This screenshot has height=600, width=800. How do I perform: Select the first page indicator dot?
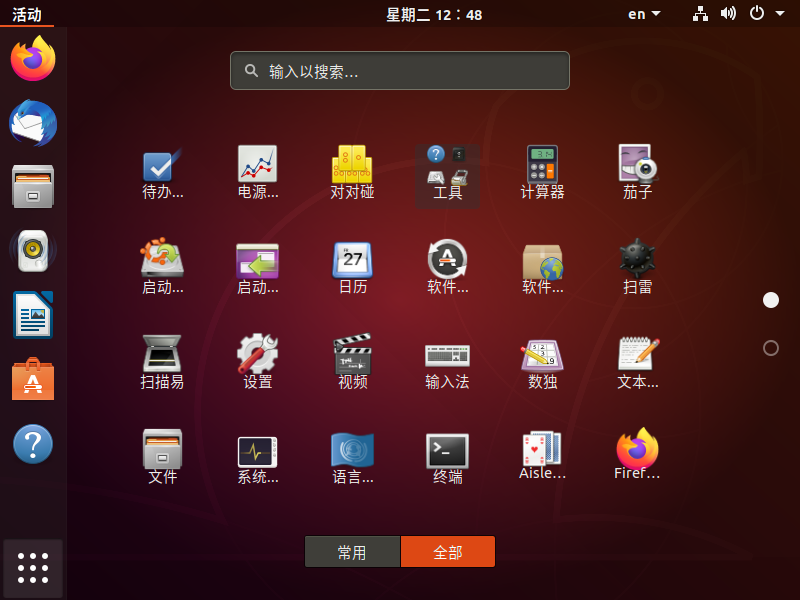770,299
